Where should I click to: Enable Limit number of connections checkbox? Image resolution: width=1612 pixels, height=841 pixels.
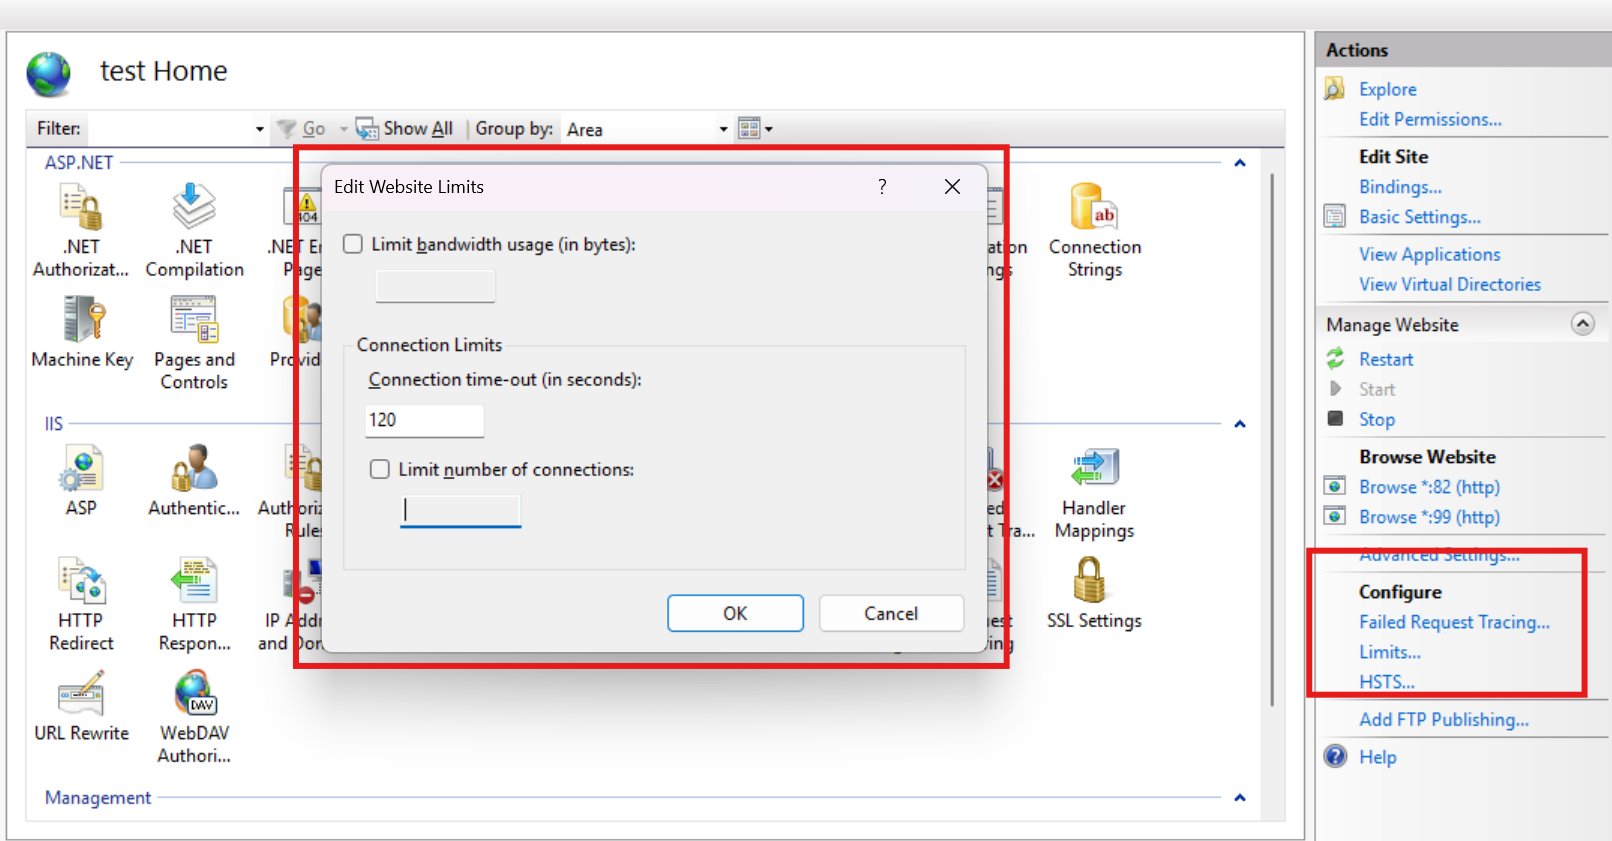[380, 469]
